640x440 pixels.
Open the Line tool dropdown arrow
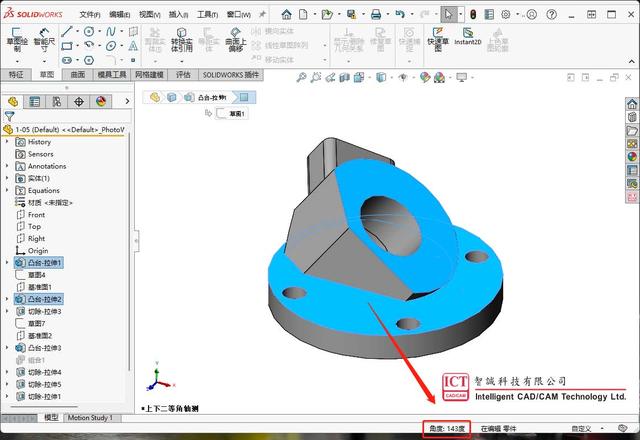77,31
